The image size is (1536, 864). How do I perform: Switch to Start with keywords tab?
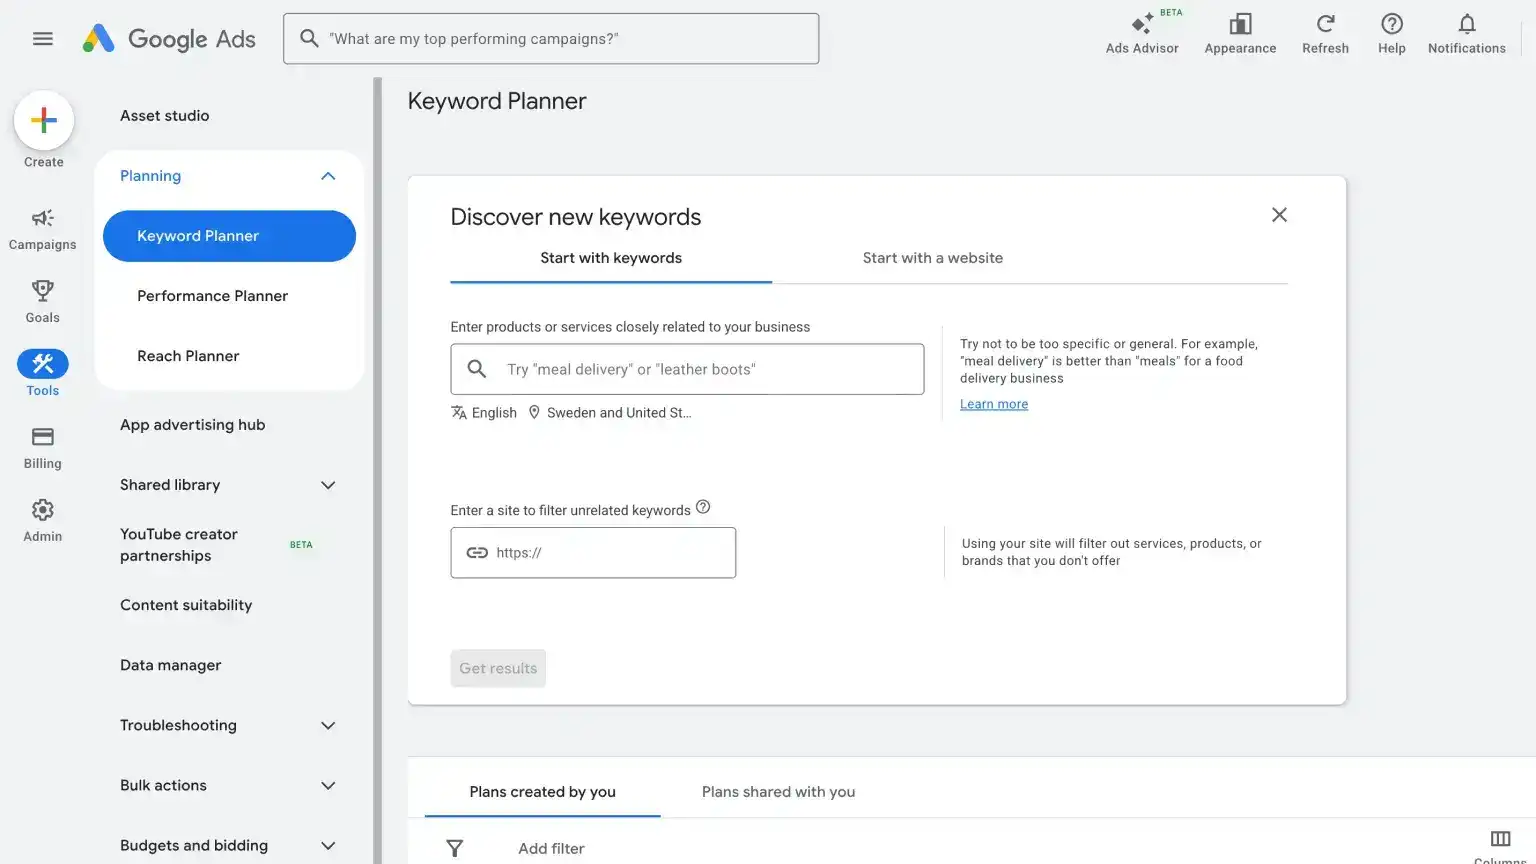[x=611, y=258]
